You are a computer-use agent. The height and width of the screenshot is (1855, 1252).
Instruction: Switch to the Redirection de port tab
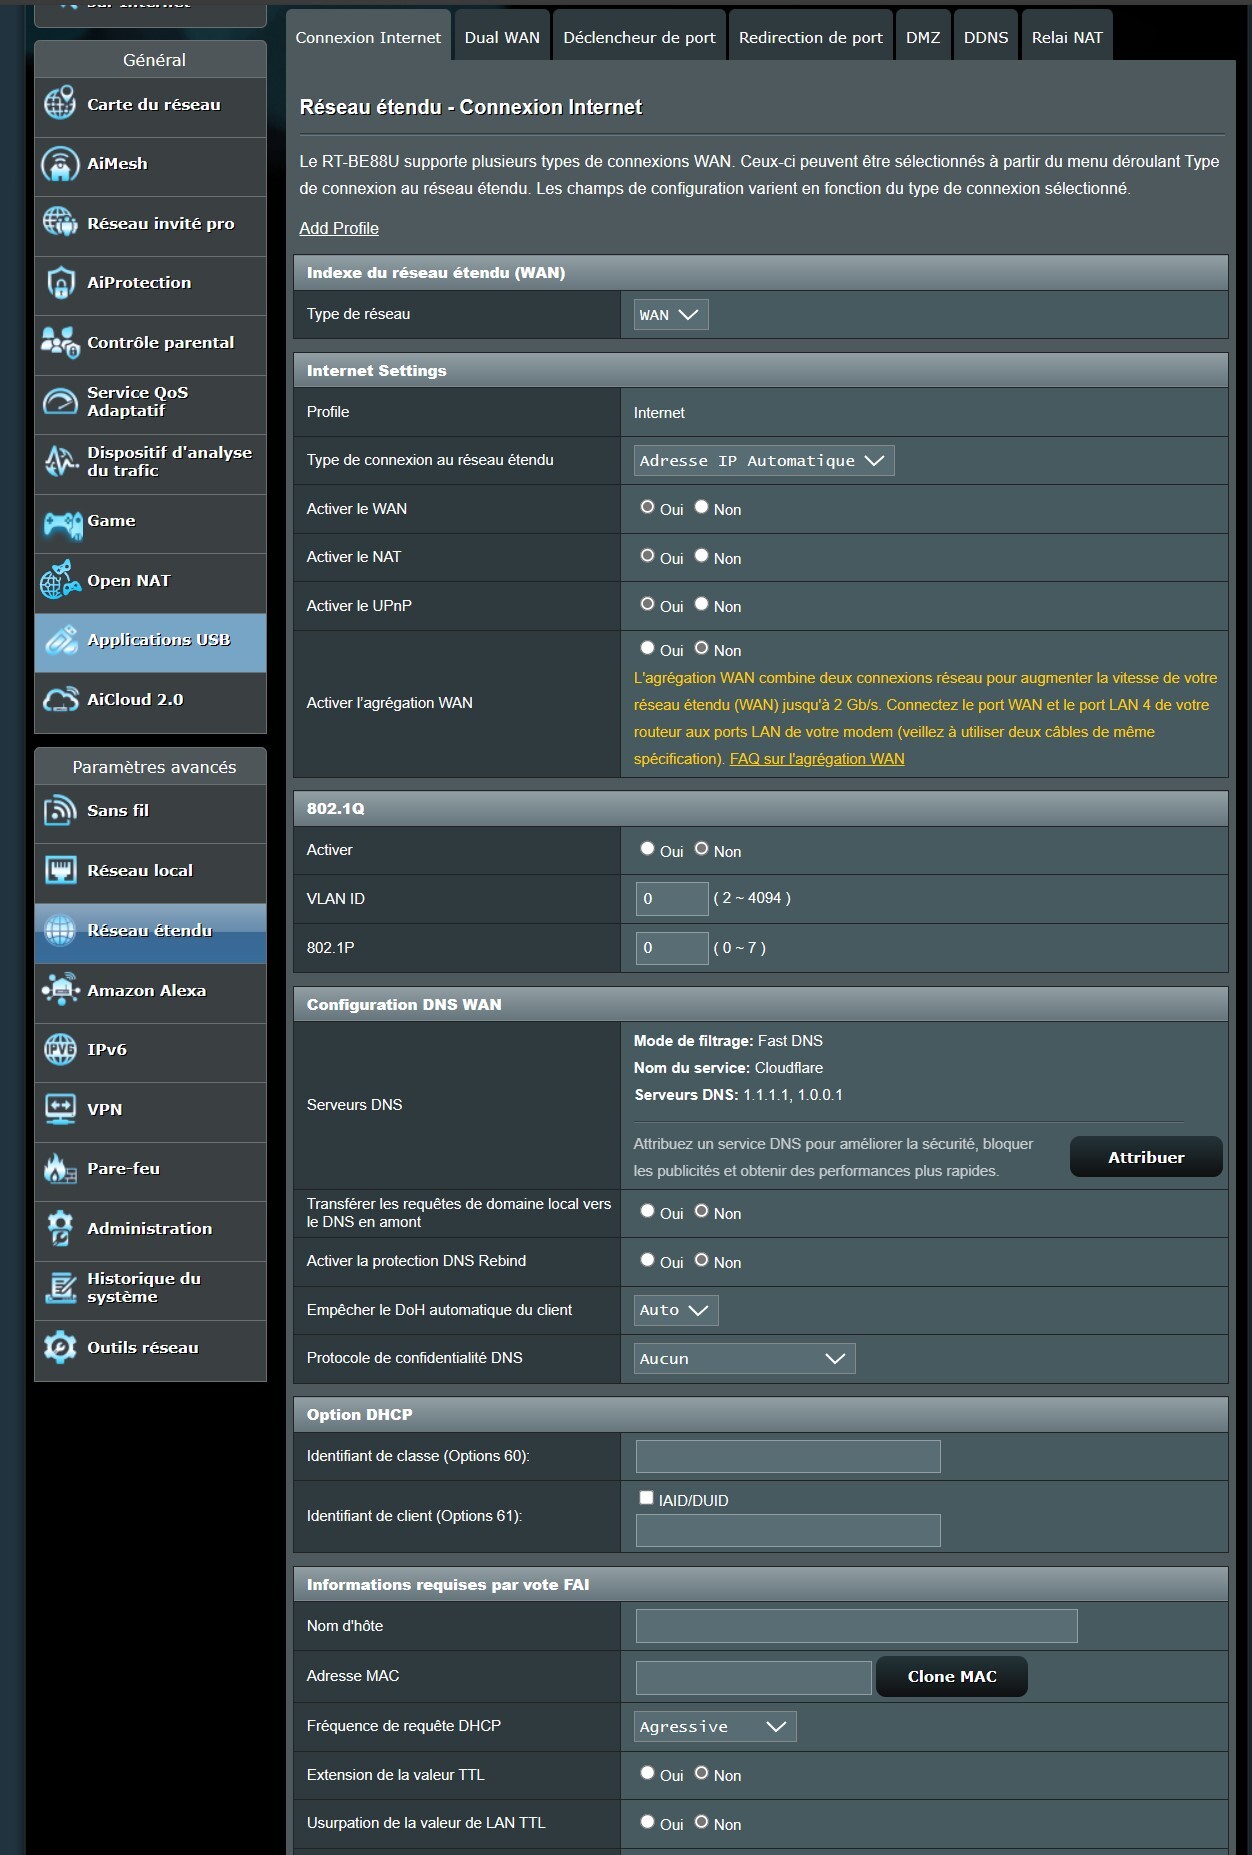(x=811, y=38)
